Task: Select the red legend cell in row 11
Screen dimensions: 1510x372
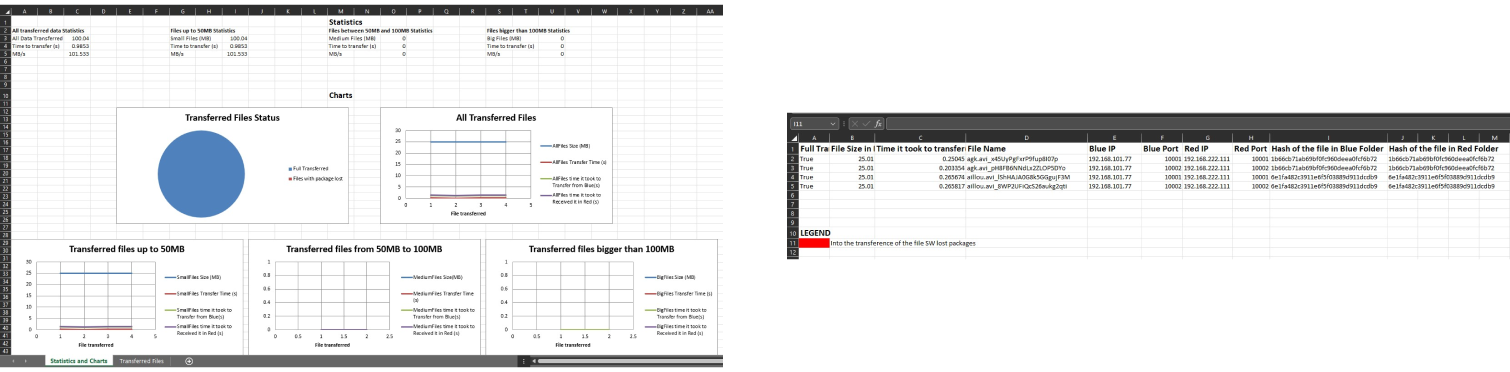Action: [815, 243]
